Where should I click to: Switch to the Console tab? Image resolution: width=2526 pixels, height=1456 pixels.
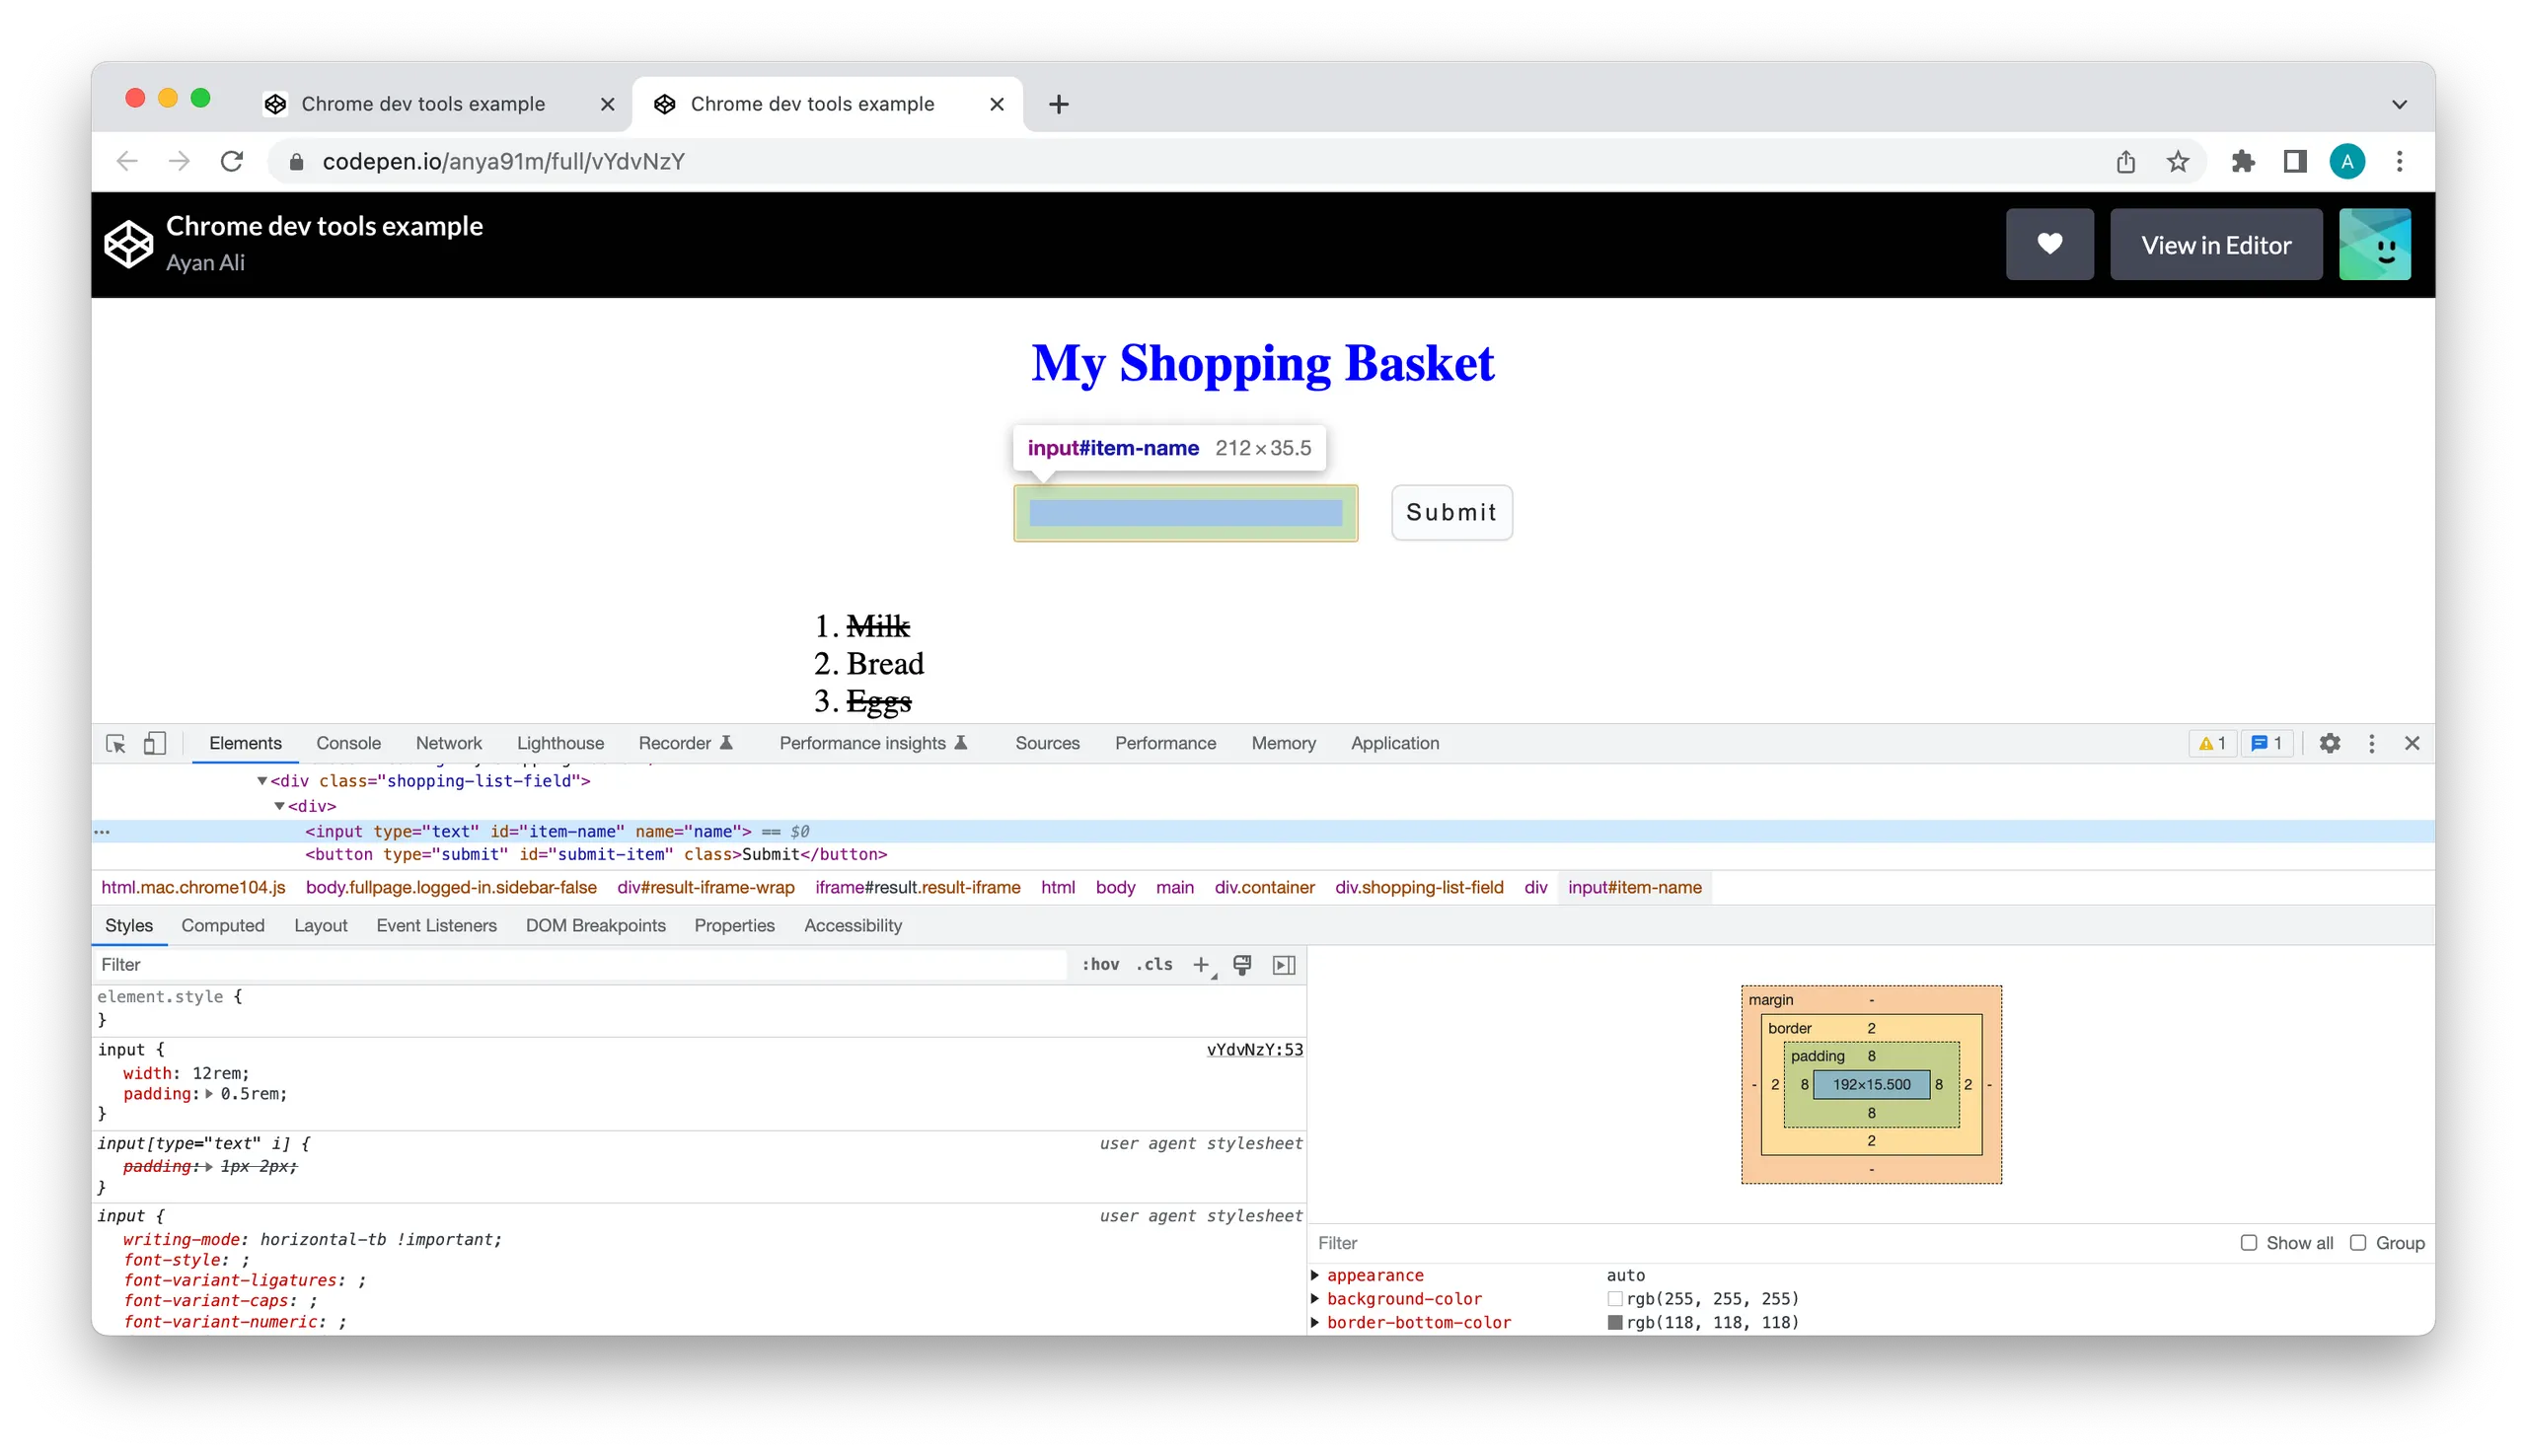click(348, 743)
